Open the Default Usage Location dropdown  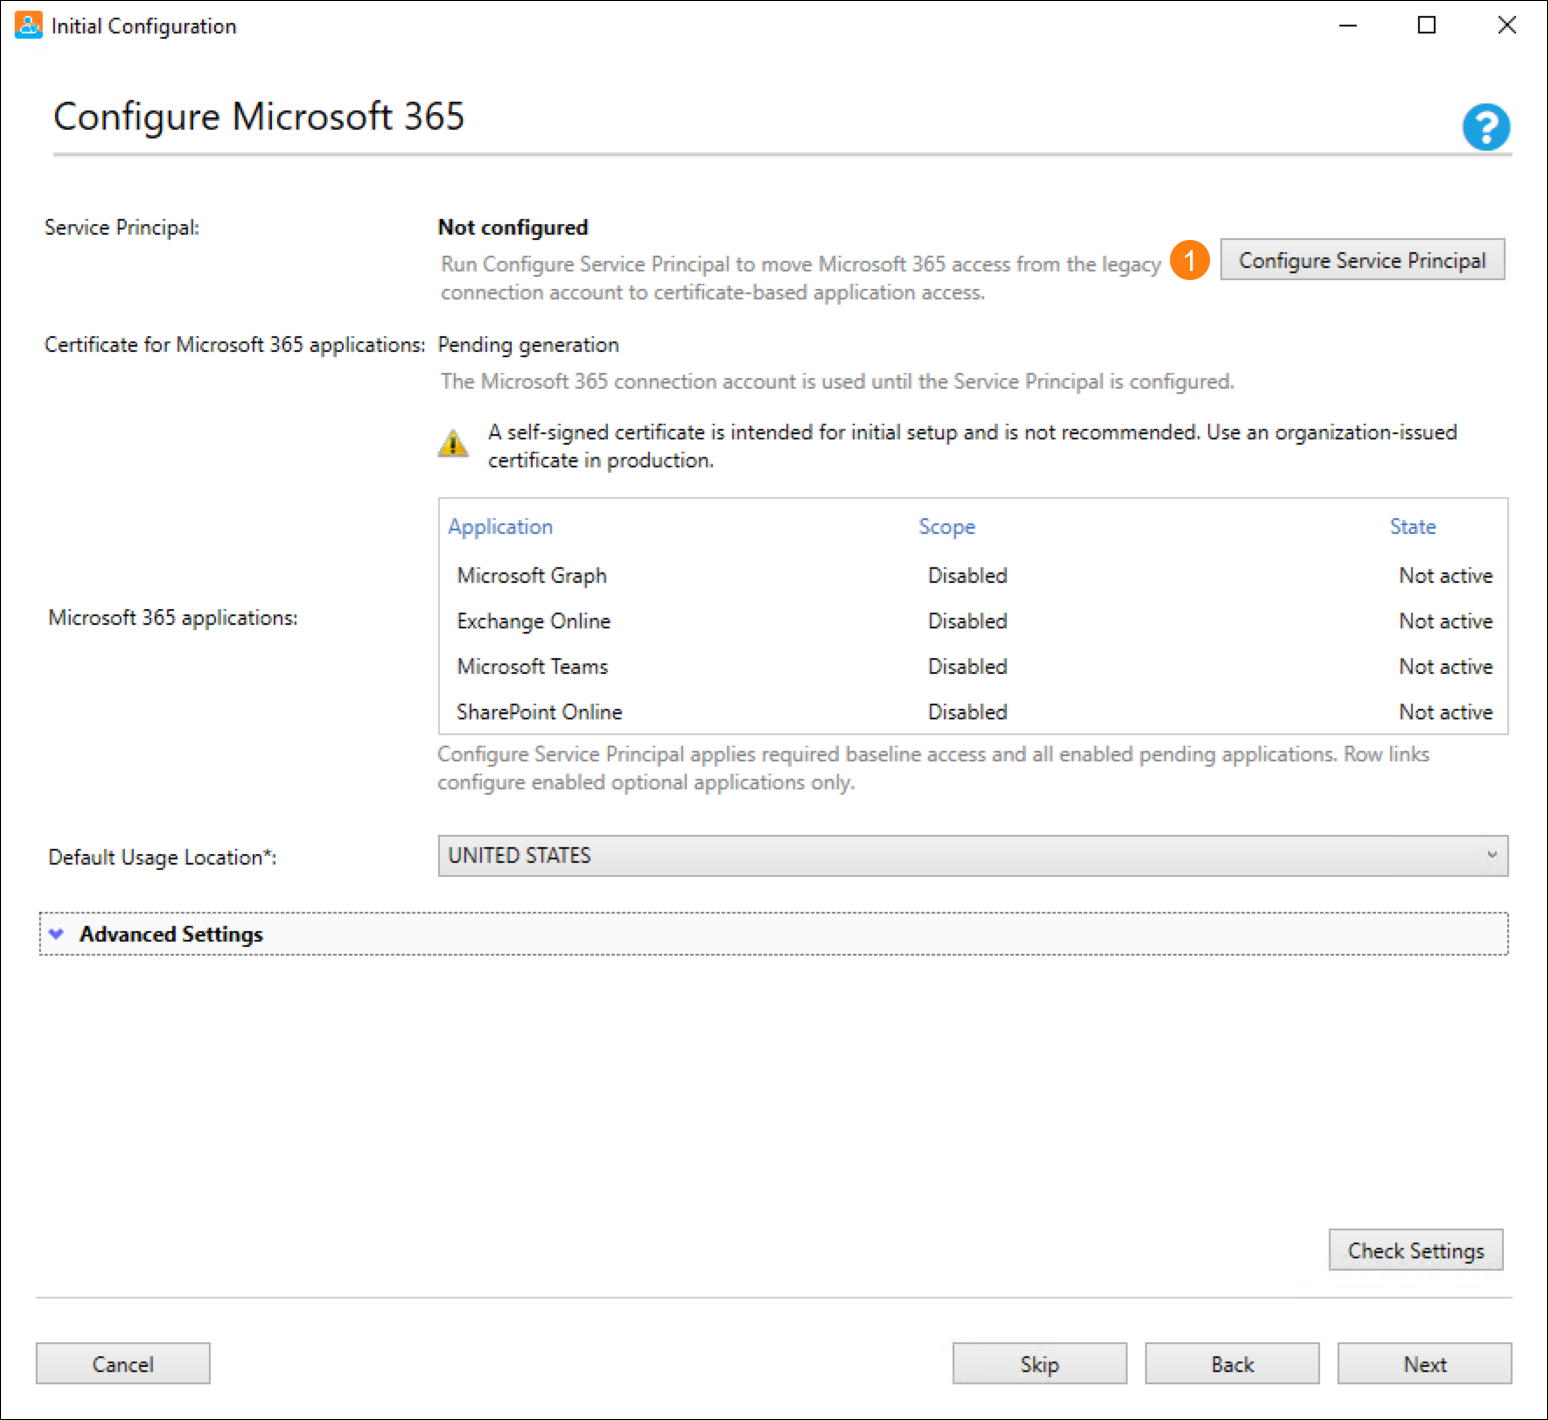(973, 856)
